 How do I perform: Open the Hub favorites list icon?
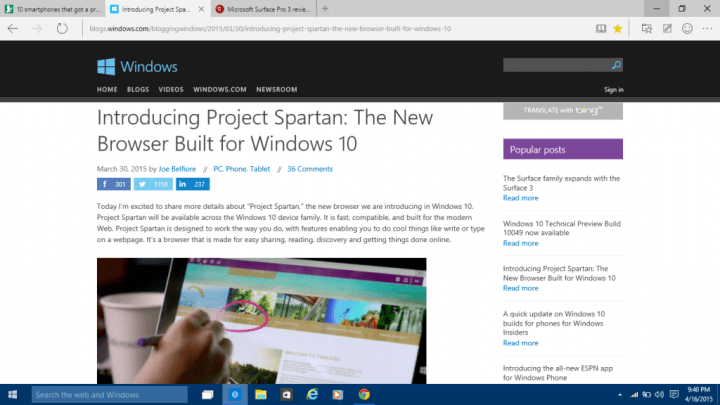(647, 28)
